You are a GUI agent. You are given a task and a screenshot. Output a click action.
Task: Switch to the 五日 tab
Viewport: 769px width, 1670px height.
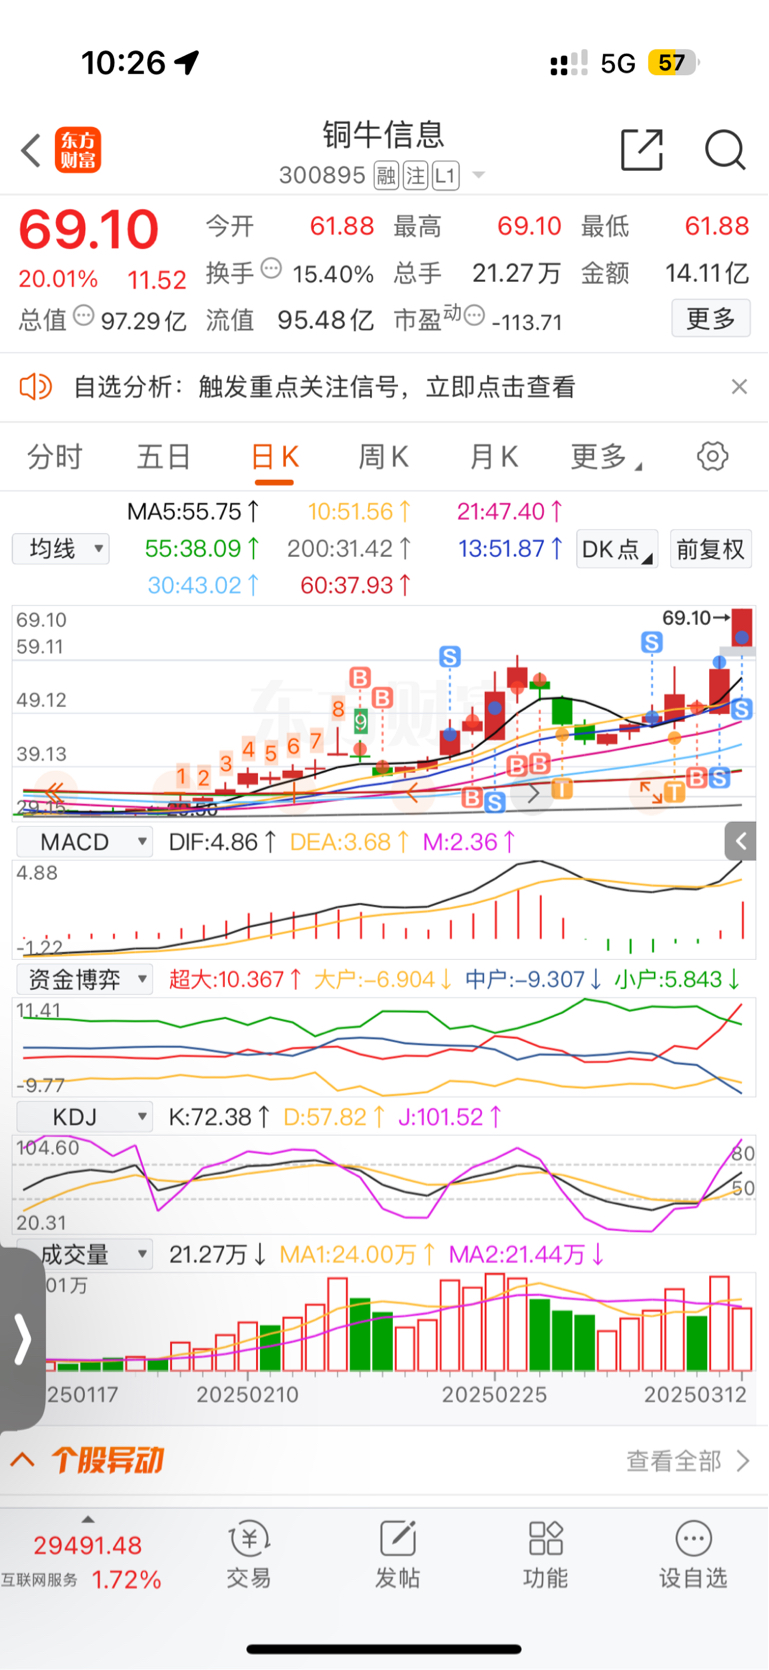[164, 457]
